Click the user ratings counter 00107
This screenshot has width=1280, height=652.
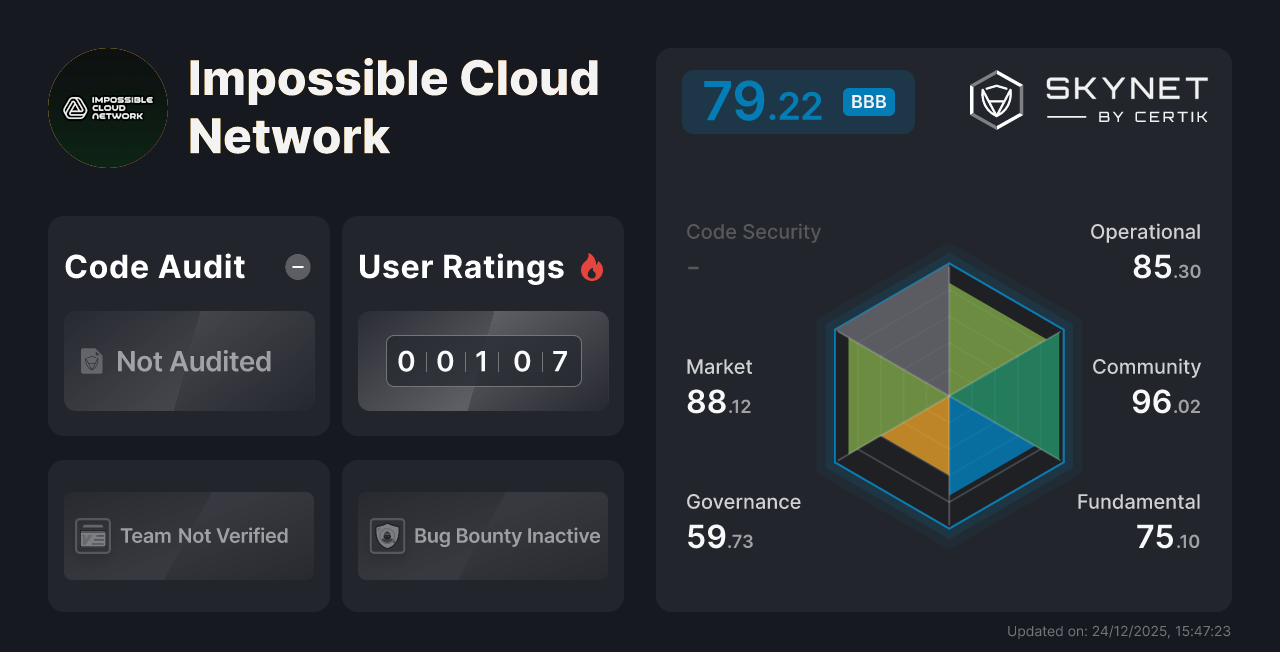click(483, 361)
